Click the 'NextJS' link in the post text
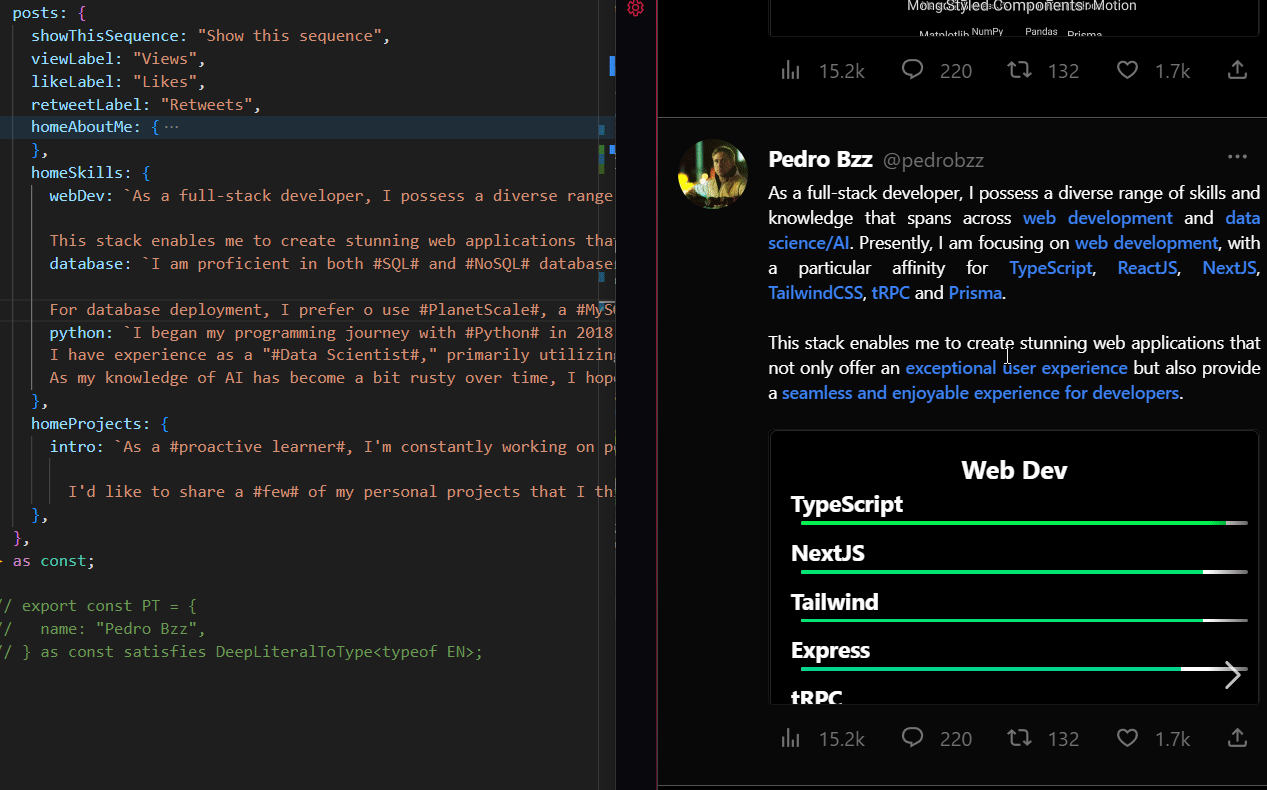Viewport: 1267px width, 790px height. tap(1230, 268)
